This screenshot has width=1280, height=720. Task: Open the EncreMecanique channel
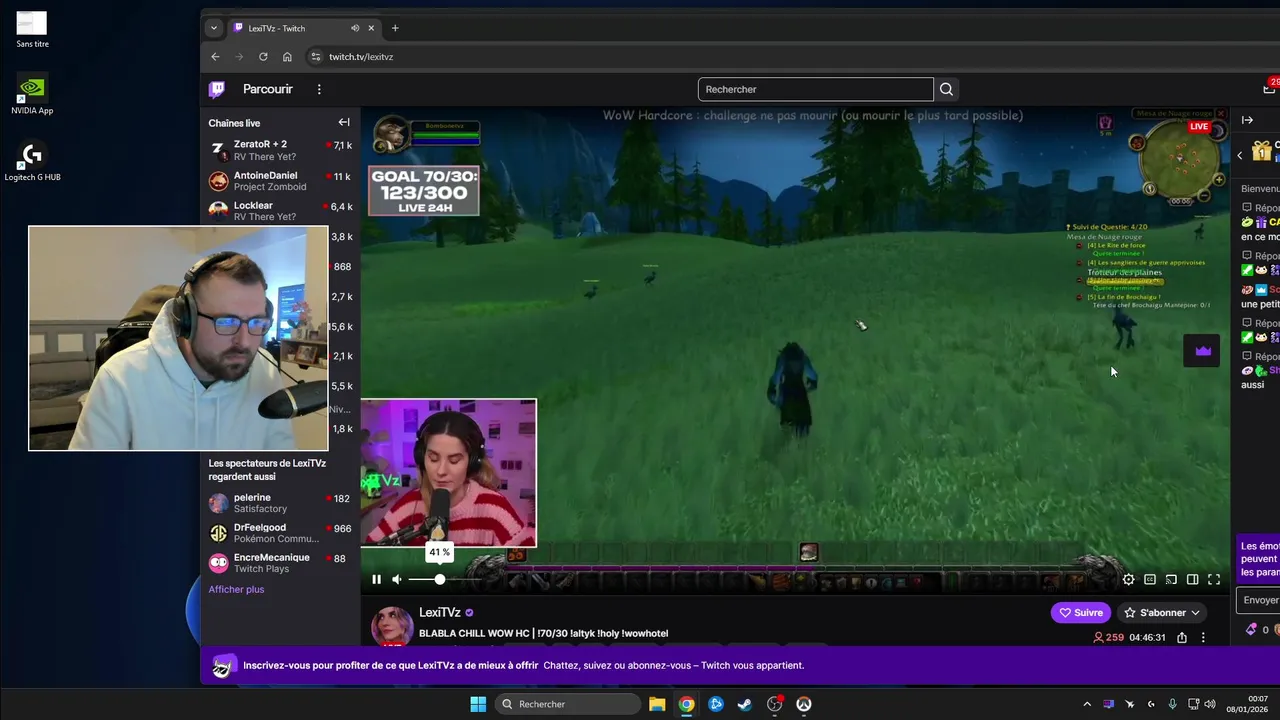click(280, 563)
